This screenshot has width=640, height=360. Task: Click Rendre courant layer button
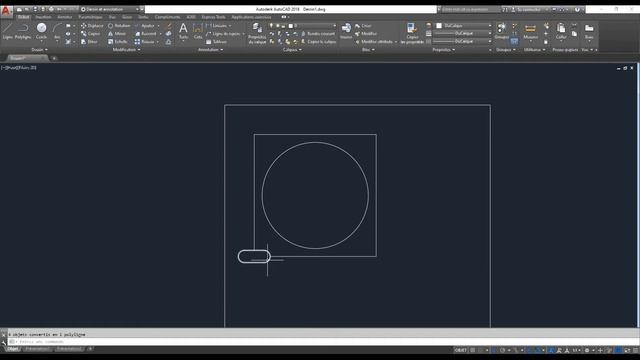(318, 34)
